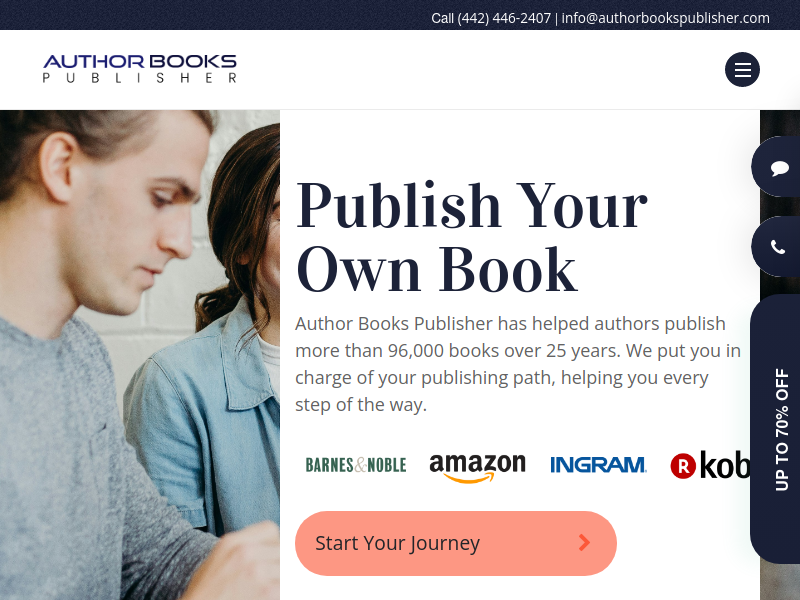Screen dimensions: 800x600
Task: Click the hero photo of two people
Action: point(140,355)
